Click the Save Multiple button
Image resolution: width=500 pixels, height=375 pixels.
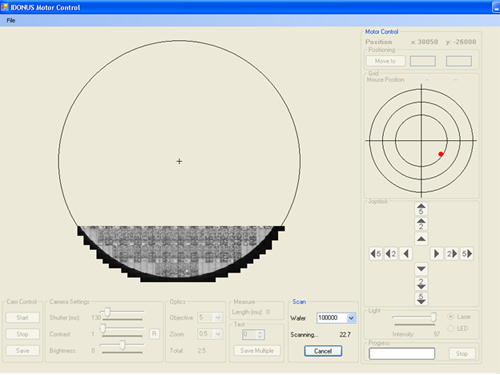pyautogui.click(x=257, y=351)
